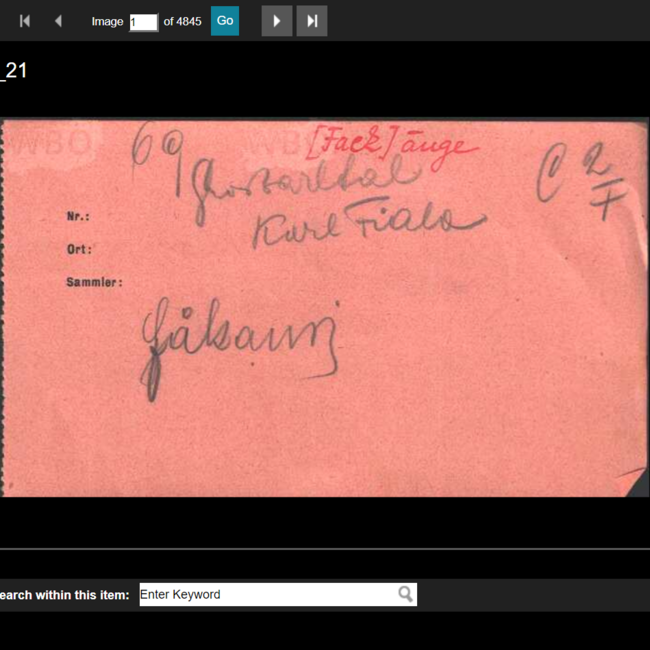Screen dimensions: 650x650
Task: Click the Go button
Action: click(x=225, y=21)
